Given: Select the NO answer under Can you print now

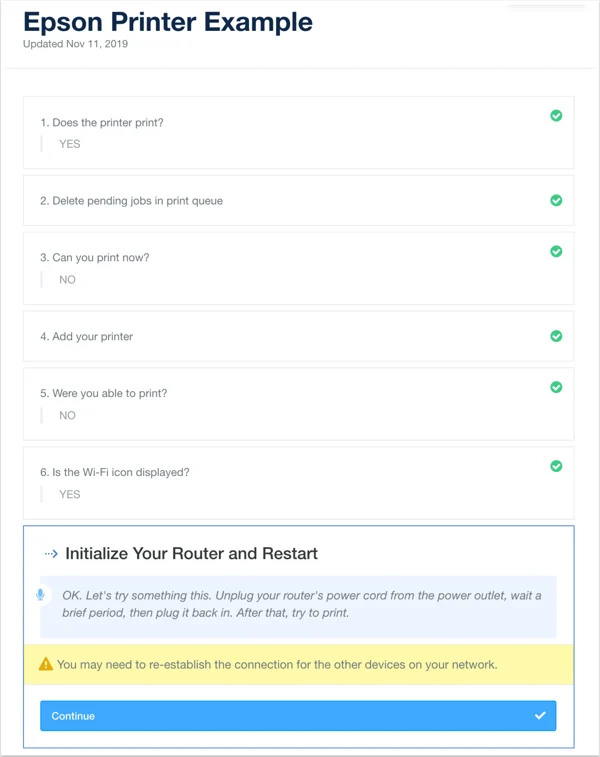Looking at the screenshot, I should click(x=68, y=280).
